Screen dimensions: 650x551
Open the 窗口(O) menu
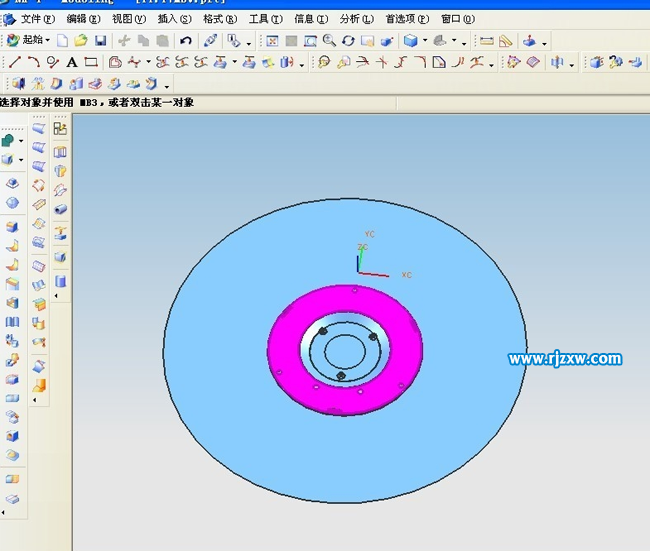pyautogui.click(x=458, y=19)
